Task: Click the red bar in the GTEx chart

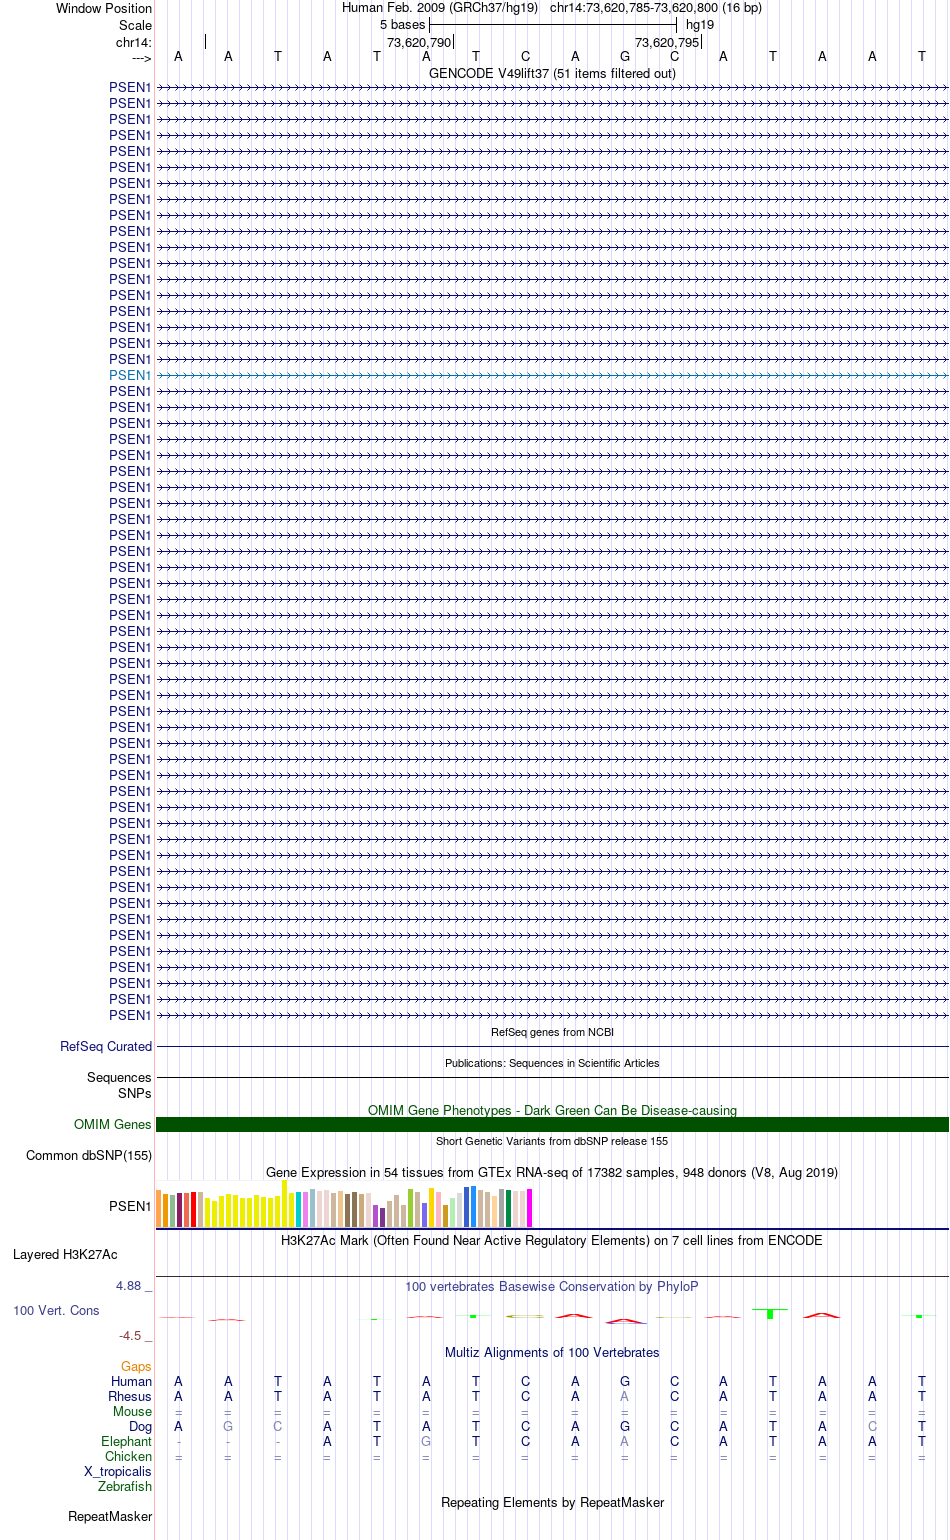Action: point(193,1210)
